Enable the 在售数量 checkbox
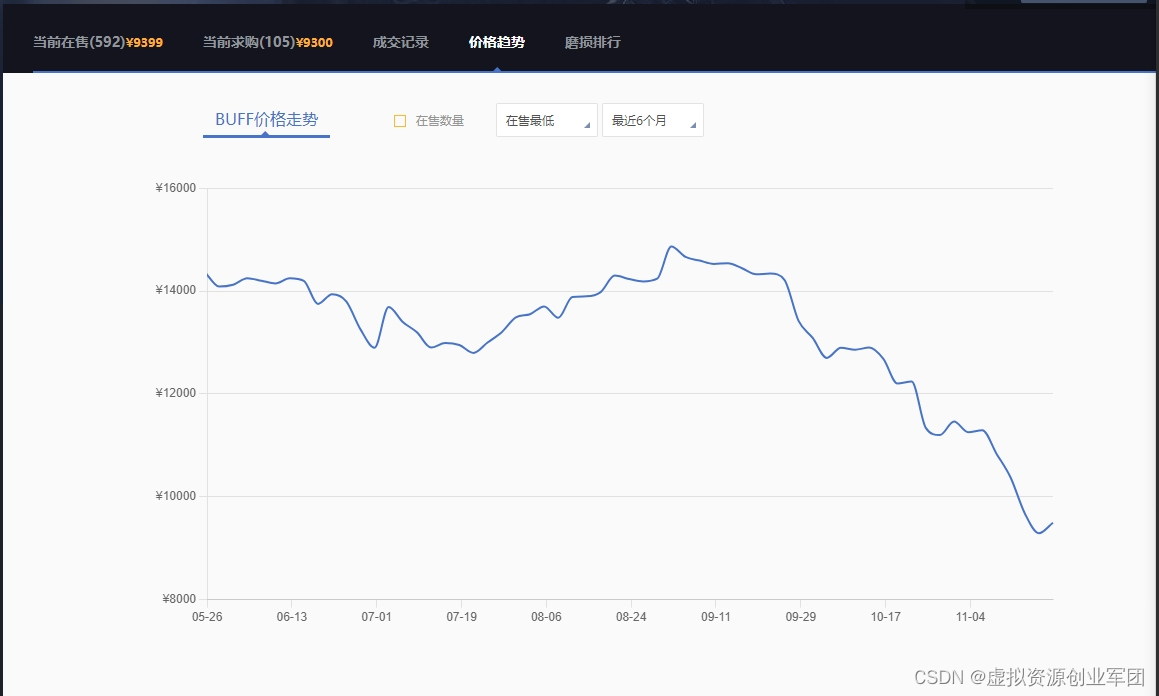Viewport: 1159px width, 696px height. (400, 121)
